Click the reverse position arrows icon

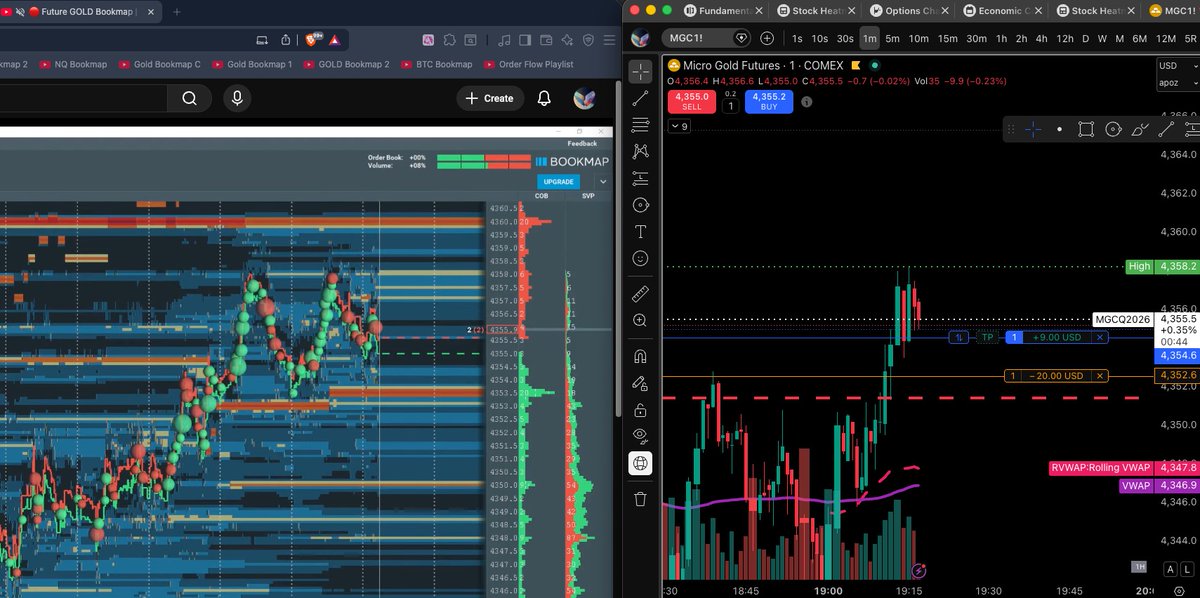[960, 338]
